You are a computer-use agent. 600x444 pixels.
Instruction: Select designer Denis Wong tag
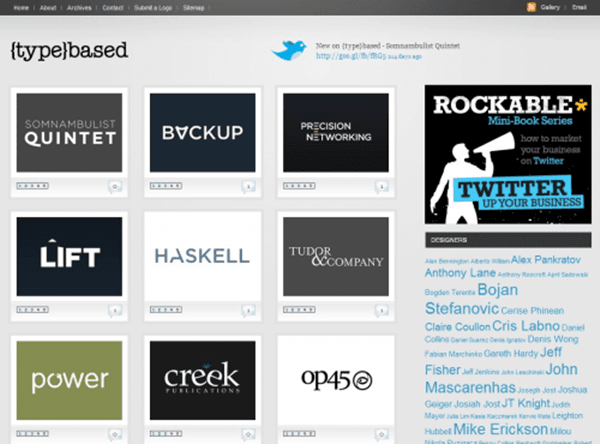(553, 339)
